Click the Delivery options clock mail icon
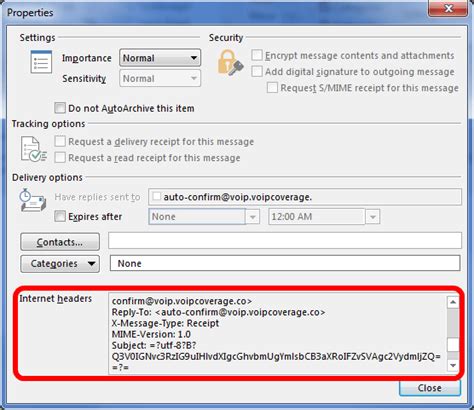 coord(32,200)
